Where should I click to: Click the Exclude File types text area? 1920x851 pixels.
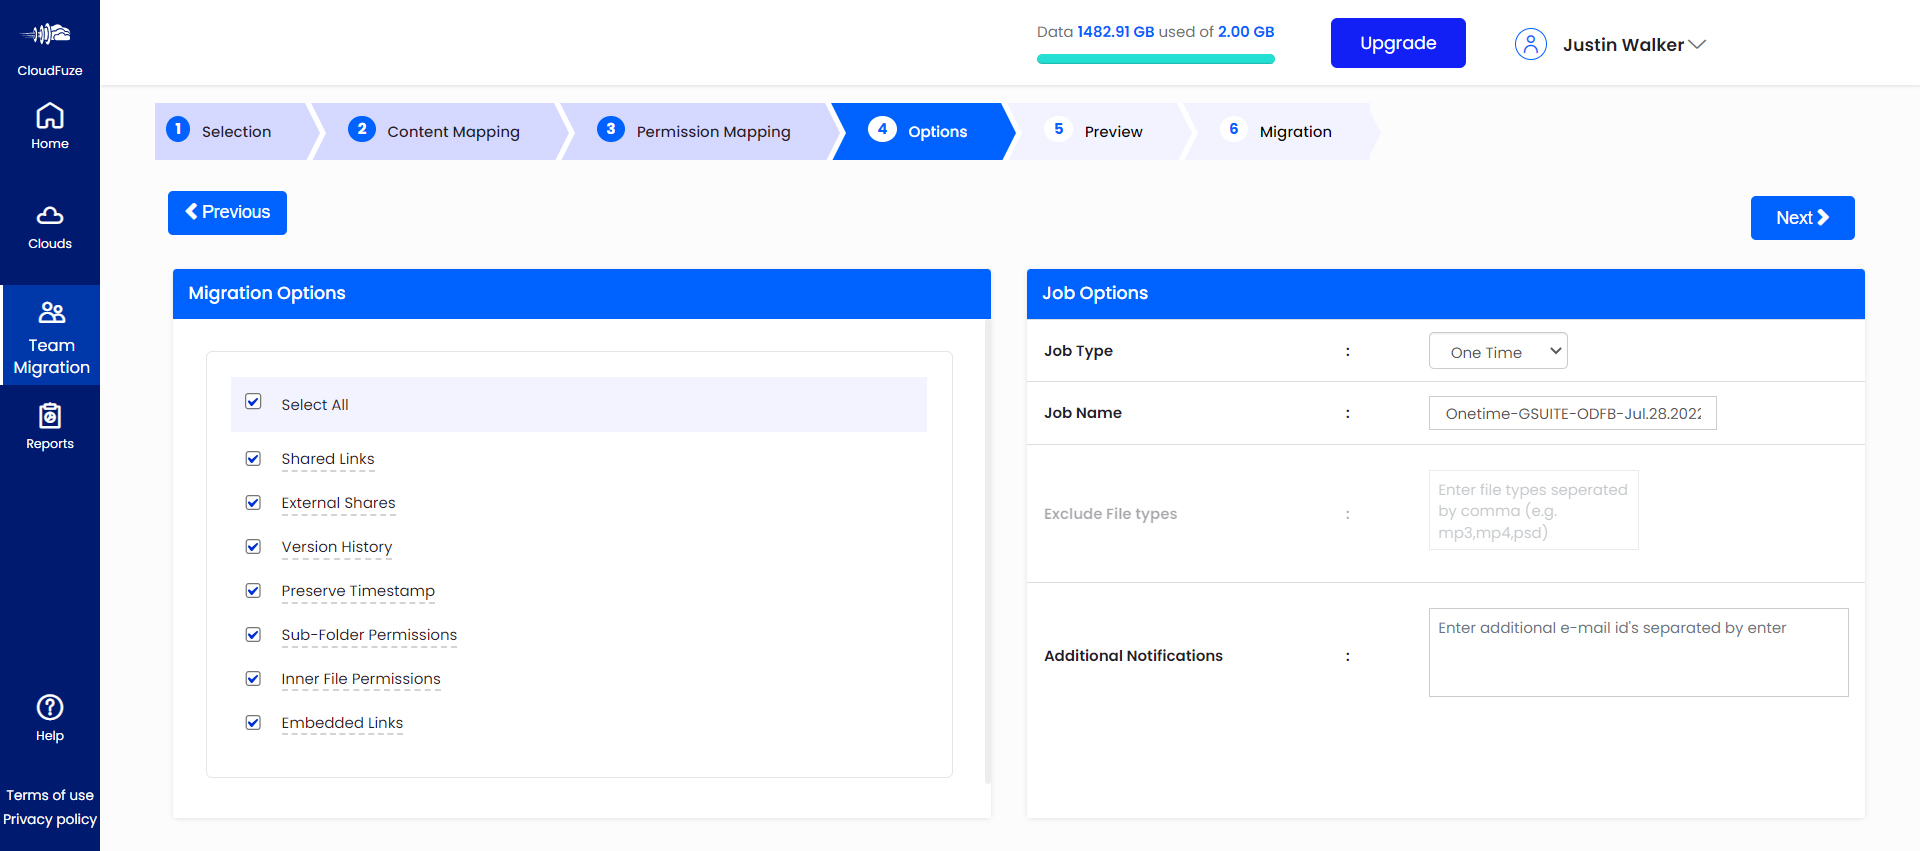click(x=1533, y=510)
